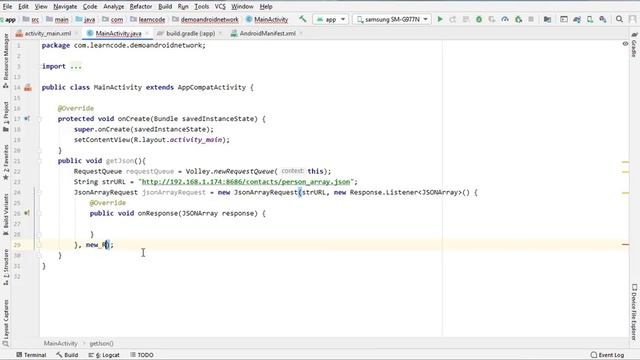Open the VCS menu
Image resolution: width=640 pixels, height=360 pixels.
click(x=220, y=7)
